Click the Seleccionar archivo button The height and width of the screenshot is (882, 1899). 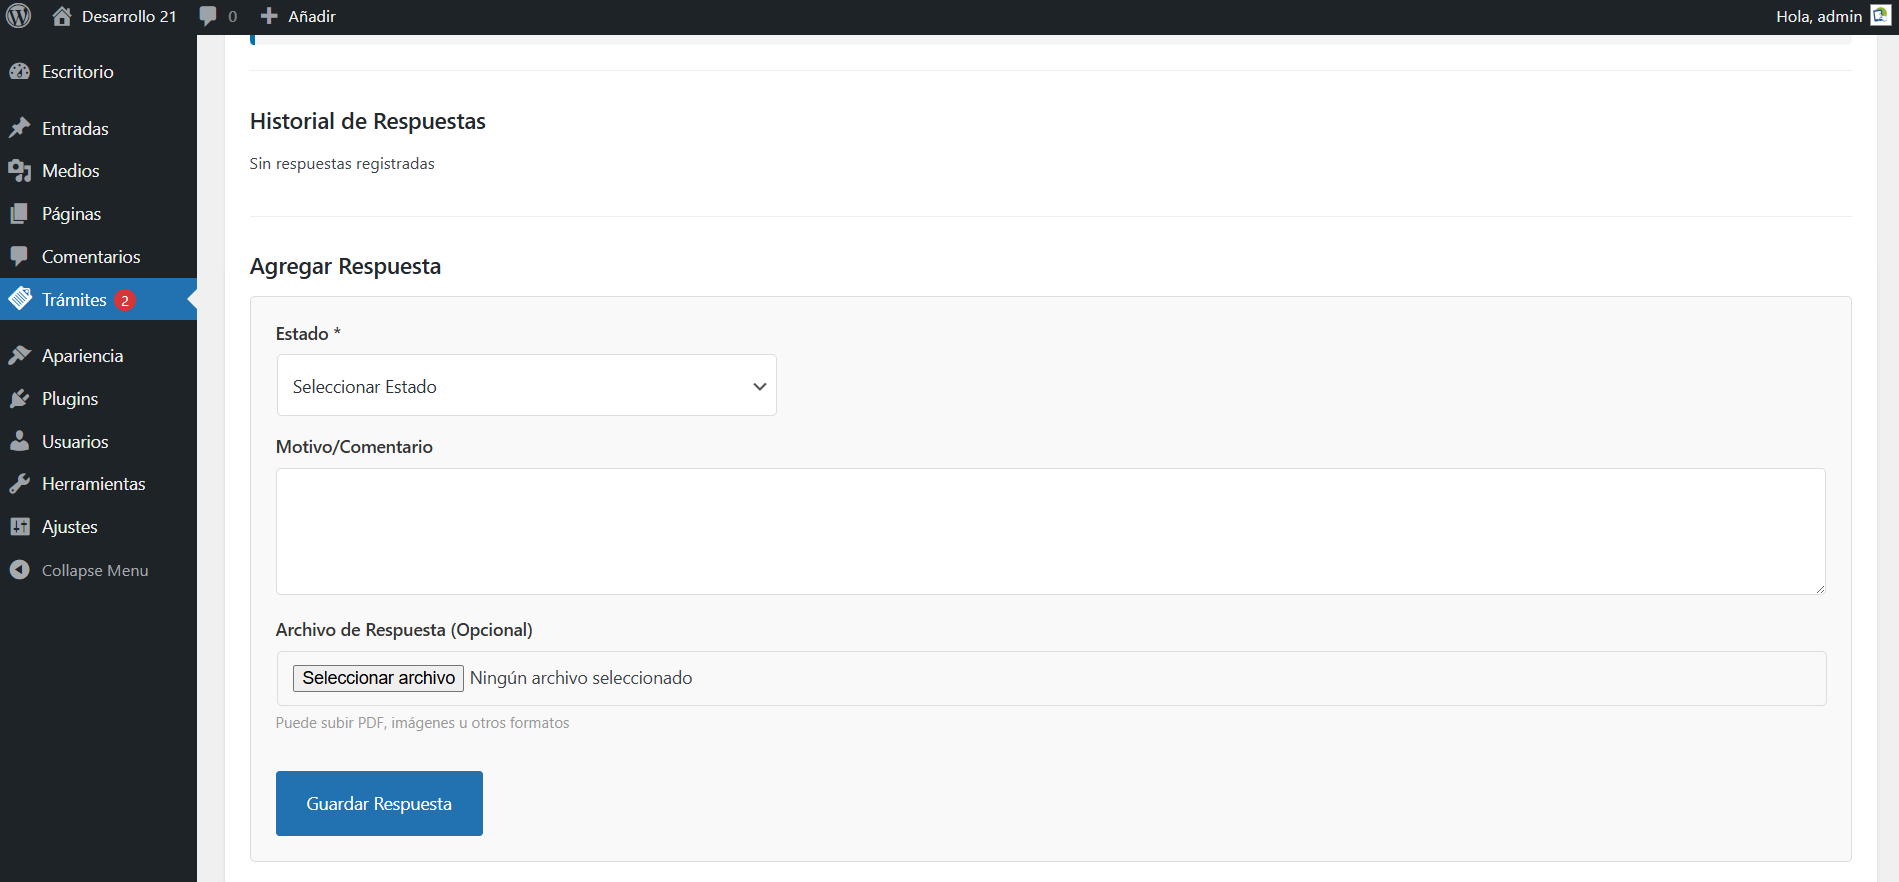[x=378, y=678]
